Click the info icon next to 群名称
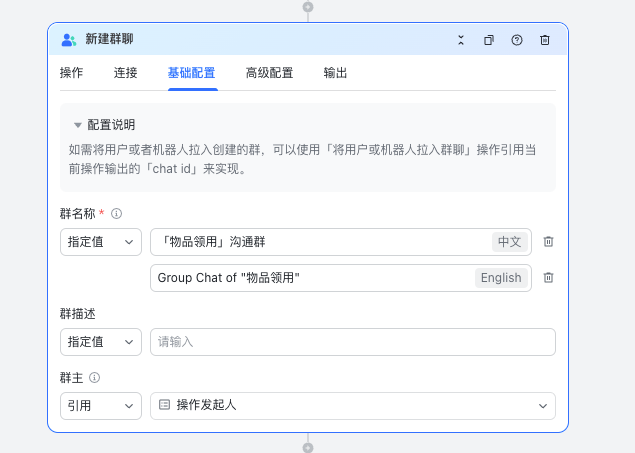 (117, 213)
